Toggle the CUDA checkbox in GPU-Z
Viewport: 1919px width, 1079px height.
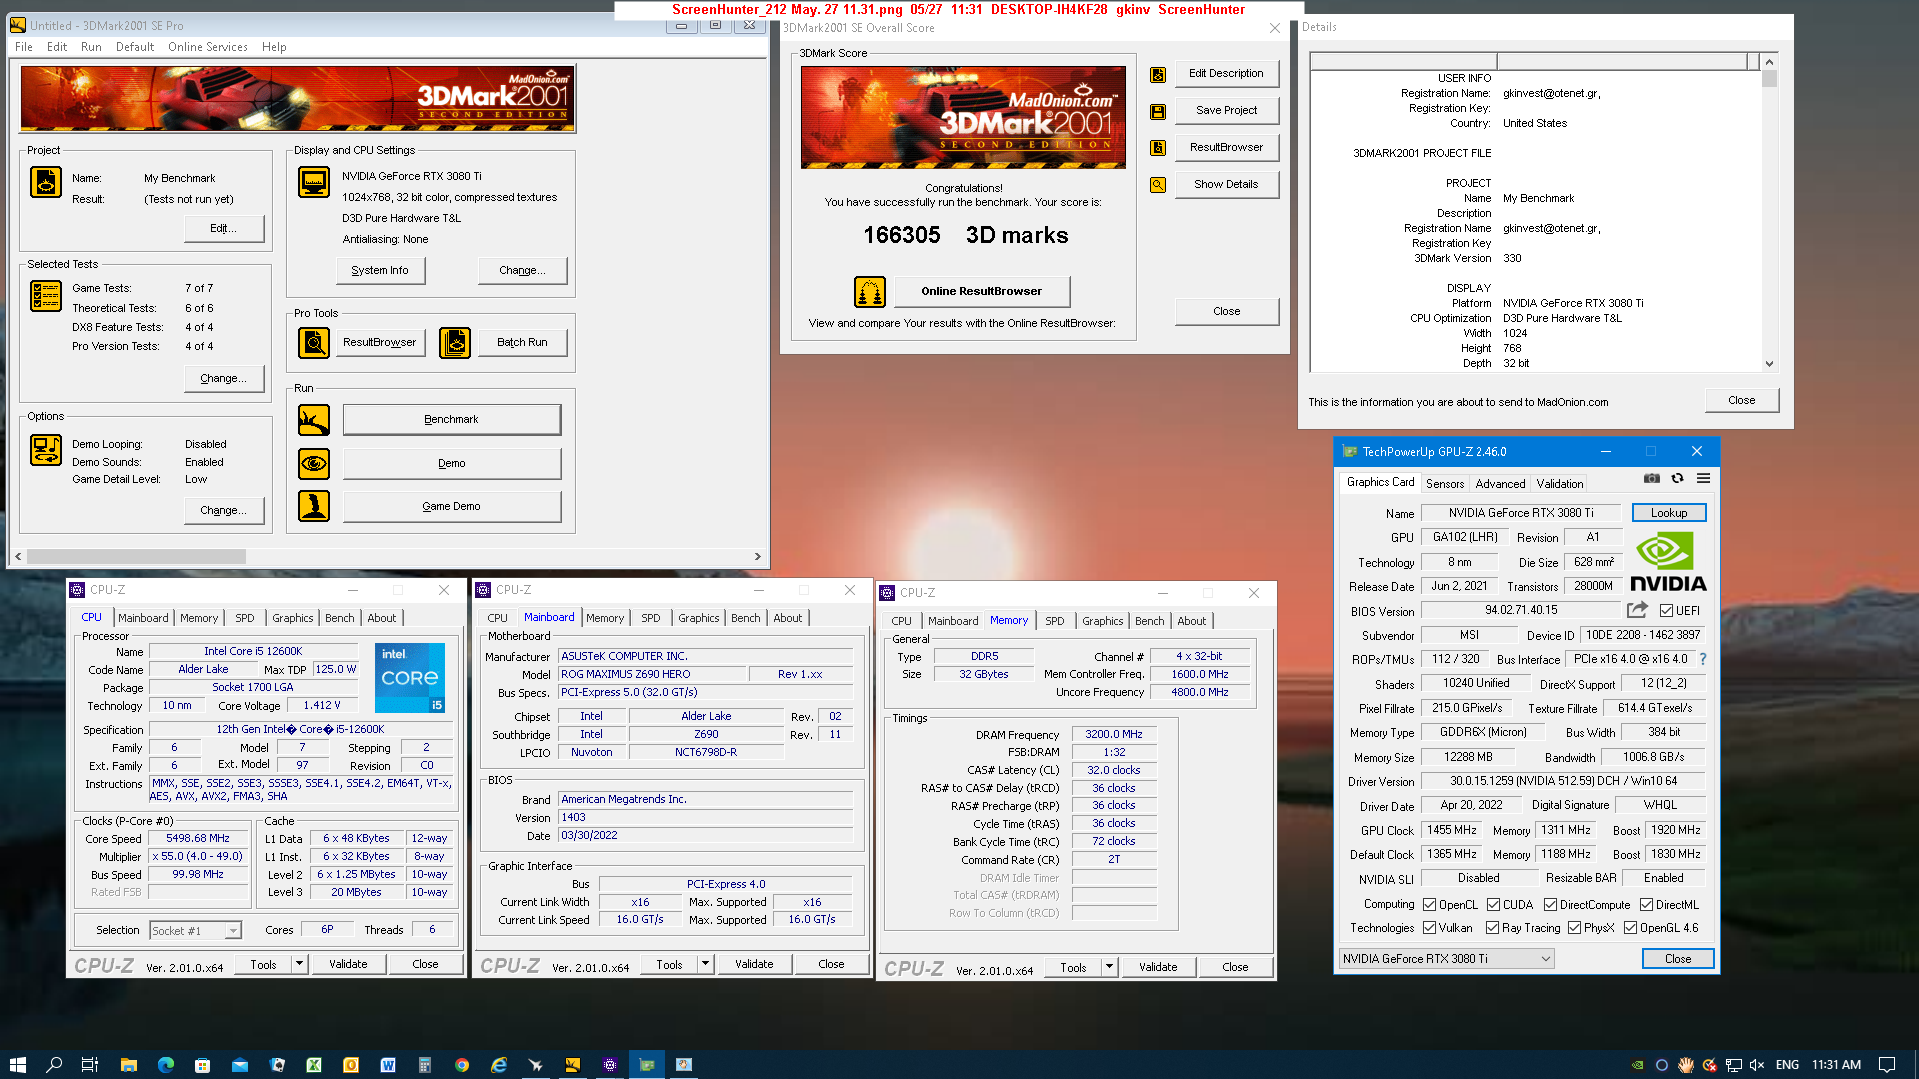1493,905
